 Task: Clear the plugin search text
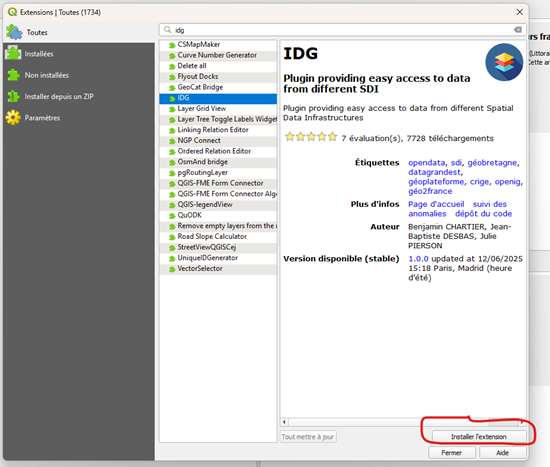tap(518, 30)
